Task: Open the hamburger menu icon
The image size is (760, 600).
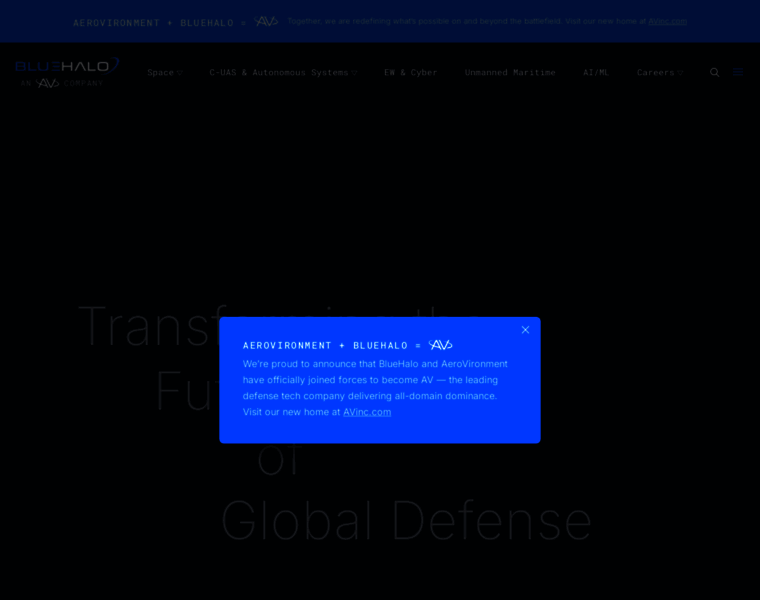Action: tap(738, 72)
